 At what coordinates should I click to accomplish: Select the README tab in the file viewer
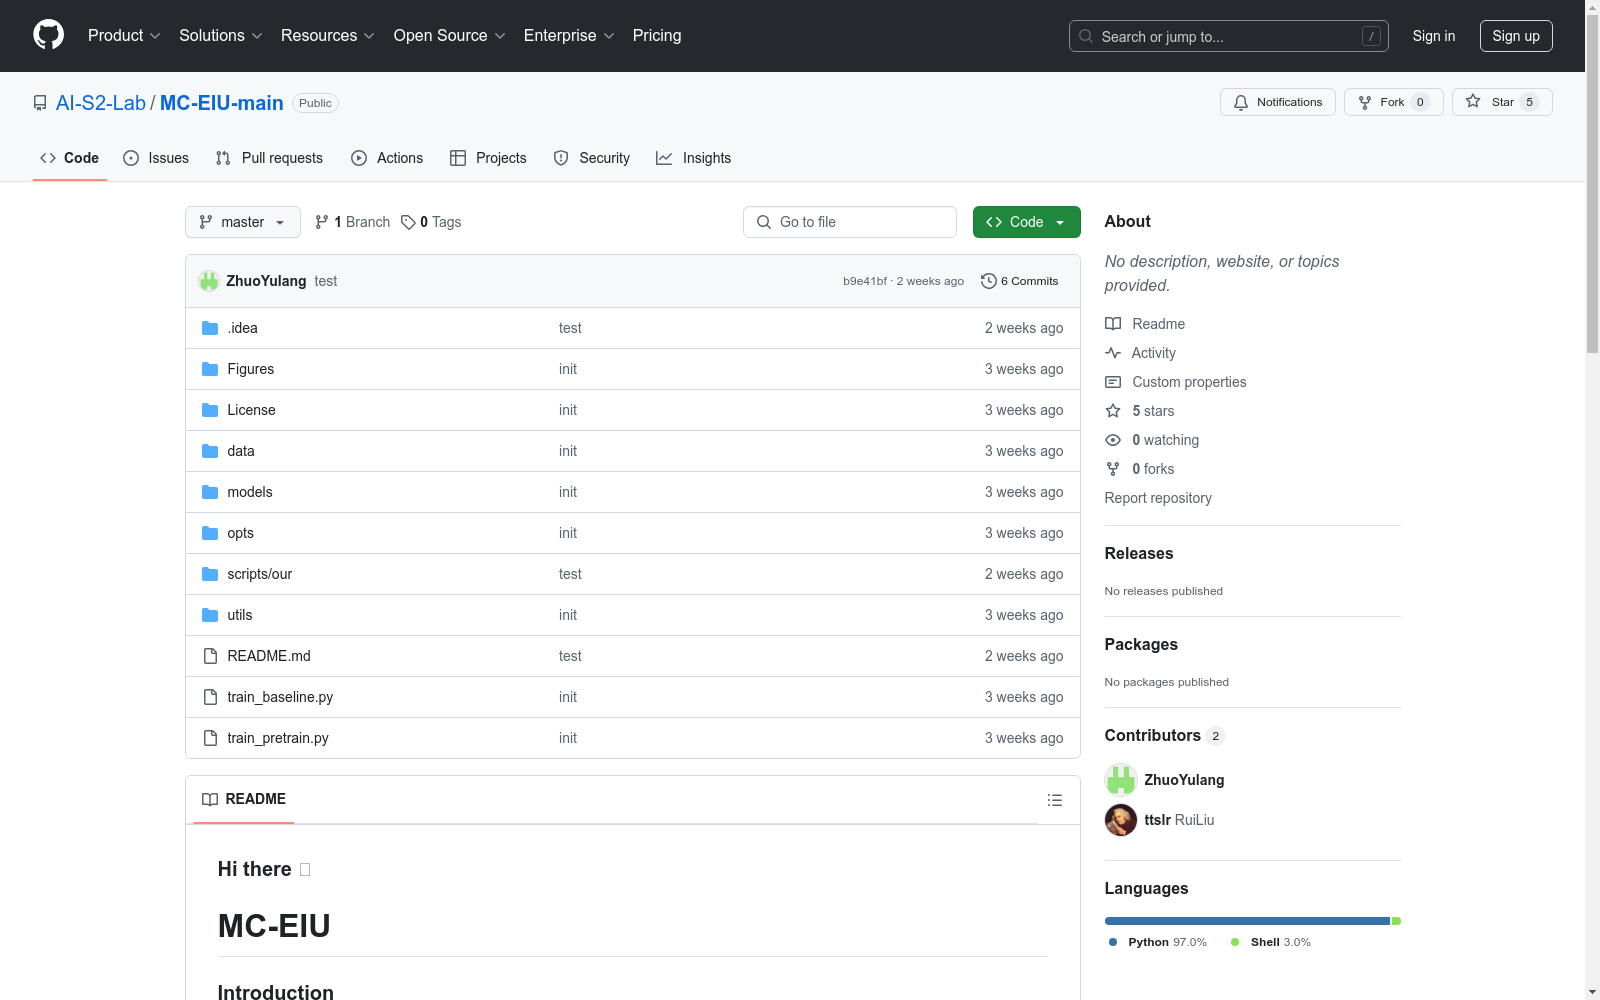point(244,799)
